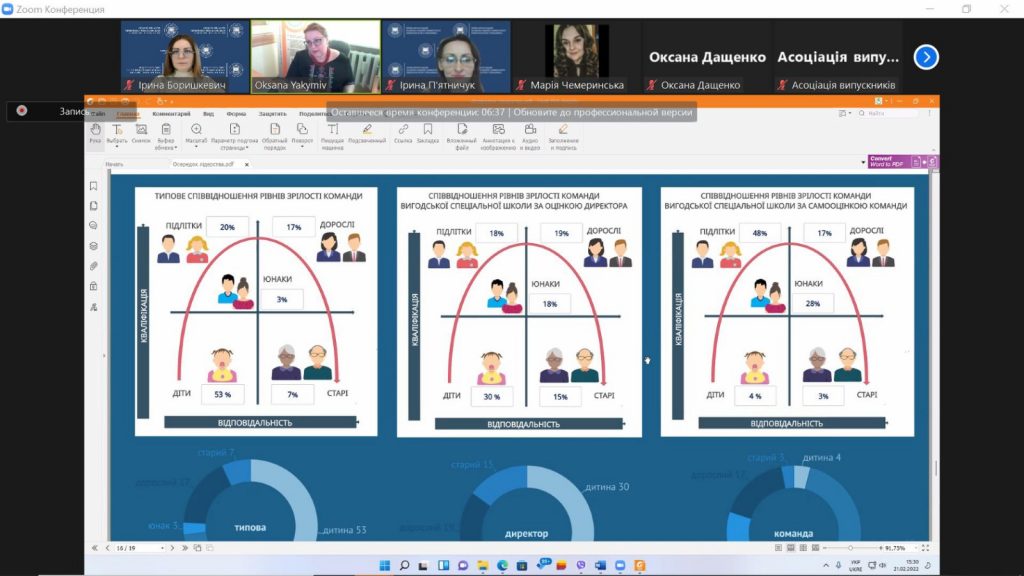The width and height of the screenshot is (1024, 576).
Task: Open the bookmarks panel in the left sidebar
Action: click(x=94, y=186)
